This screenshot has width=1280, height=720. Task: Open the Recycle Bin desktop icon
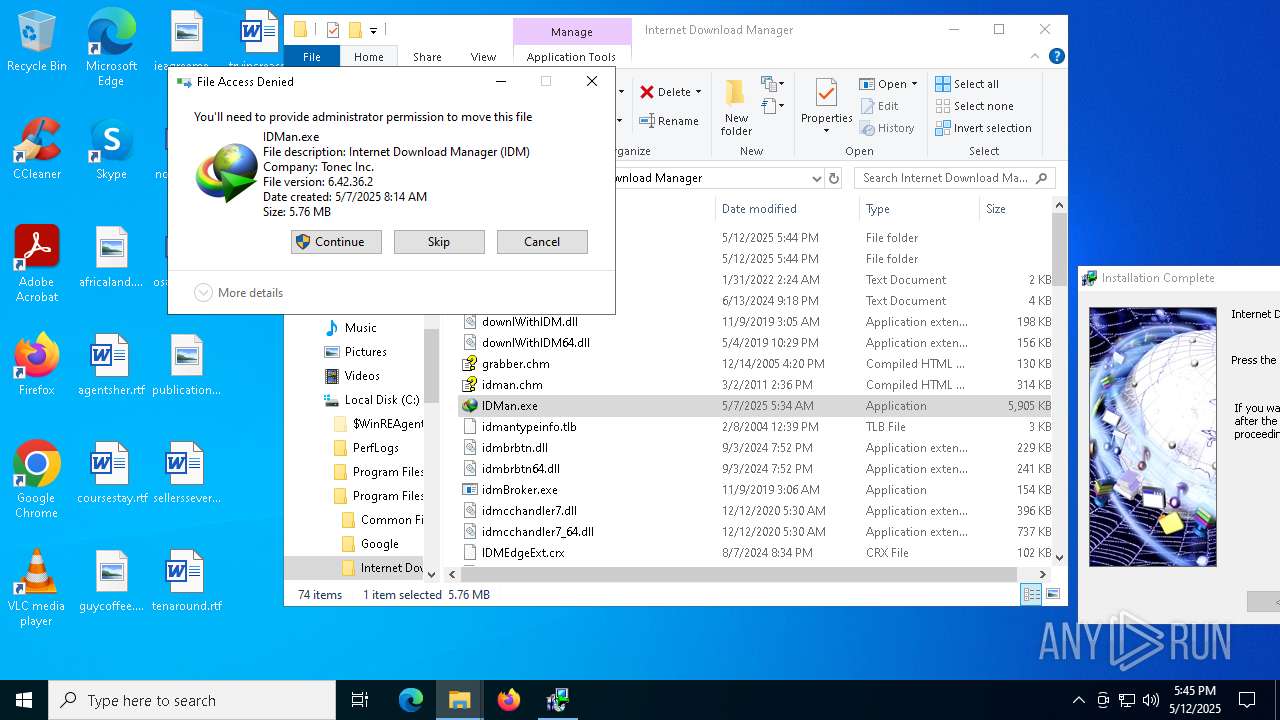click(x=36, y=42)
